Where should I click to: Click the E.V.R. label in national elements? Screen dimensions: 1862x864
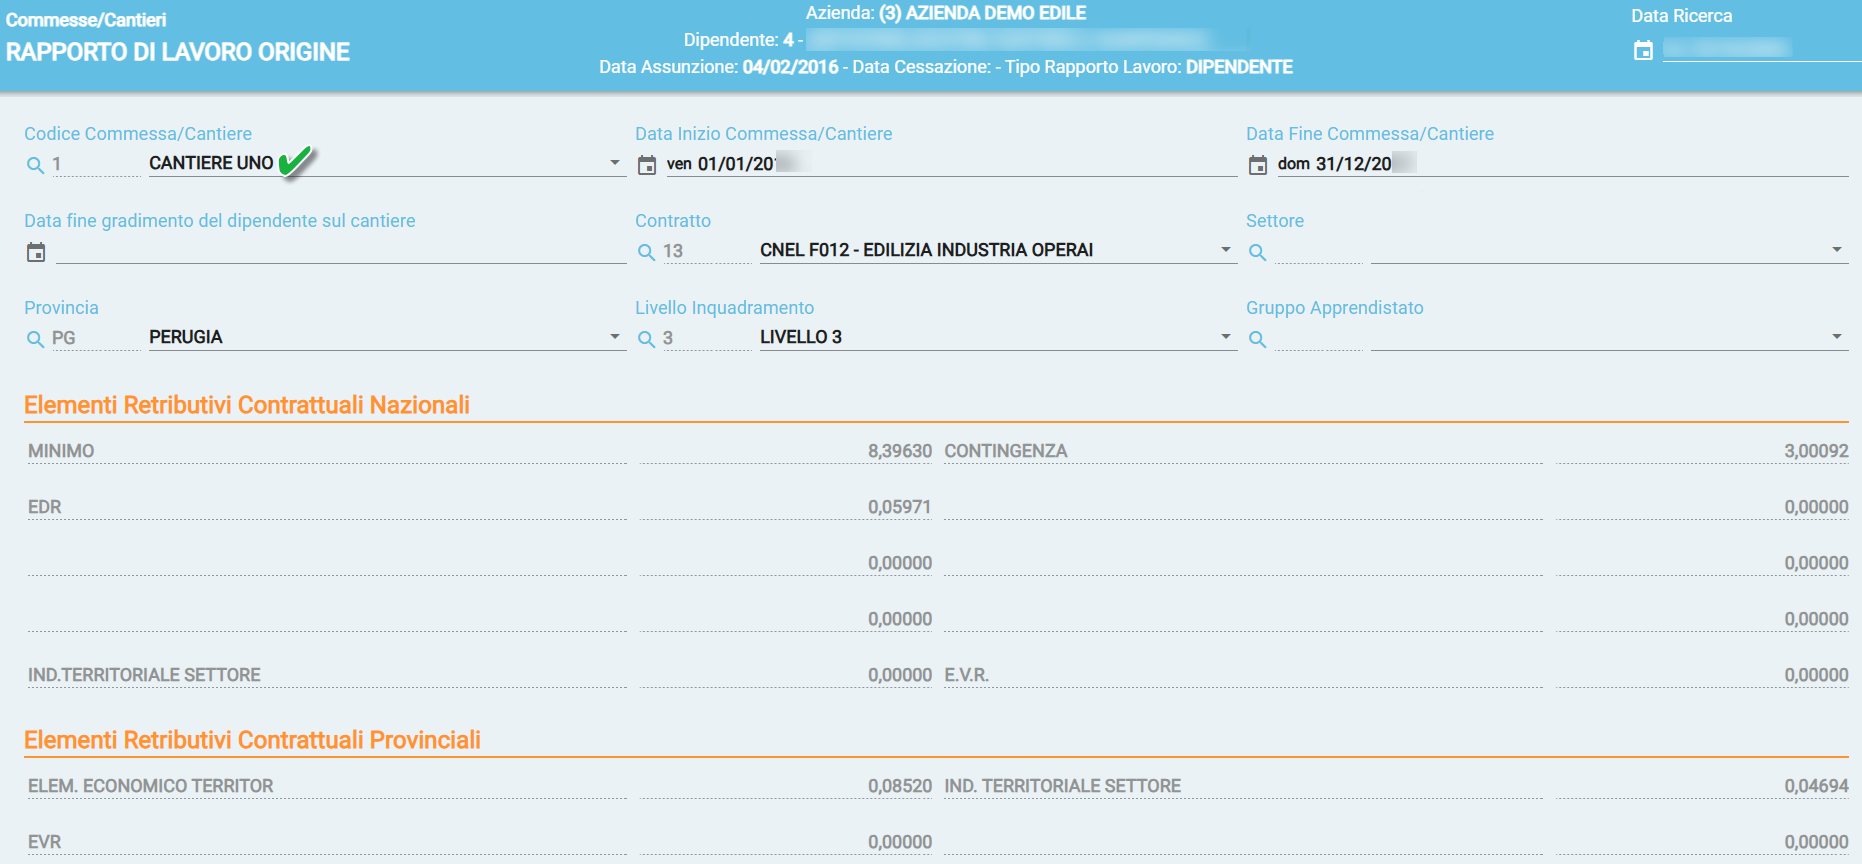pyautogui.click(x=966, y=675)
